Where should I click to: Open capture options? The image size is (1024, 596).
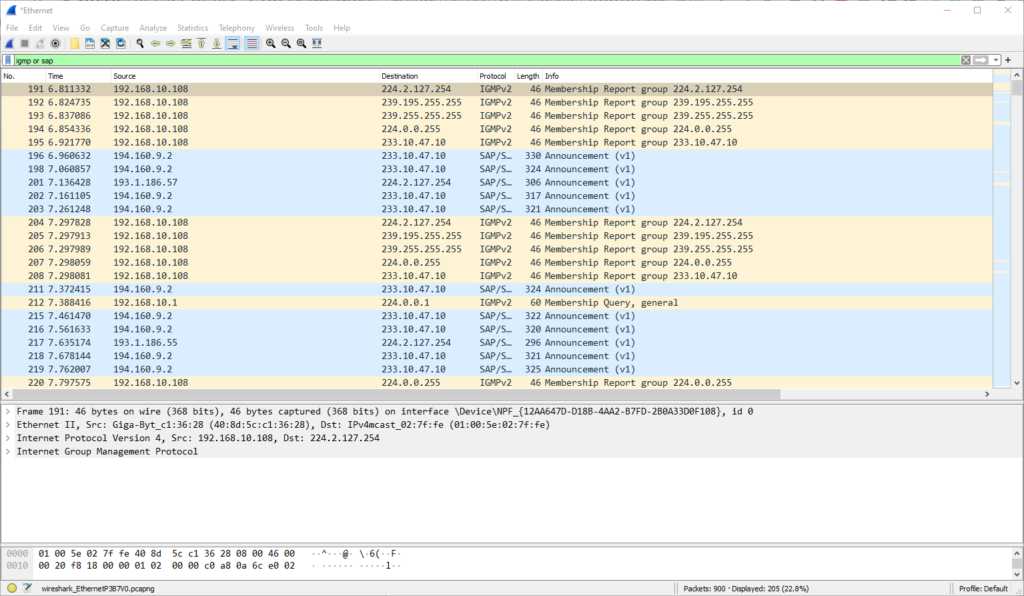(56, 43)
